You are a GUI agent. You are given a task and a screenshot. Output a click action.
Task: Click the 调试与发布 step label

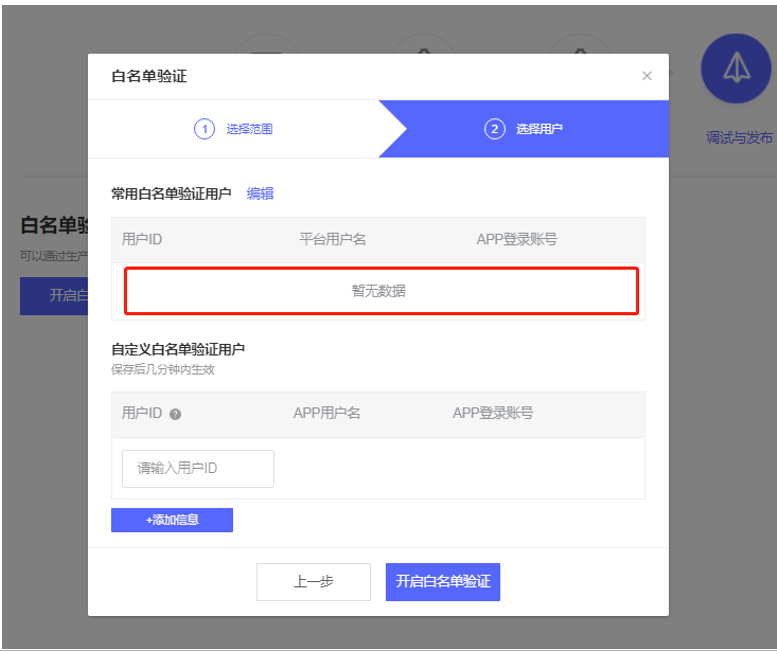pyautogui.click(x=738, y=138)
